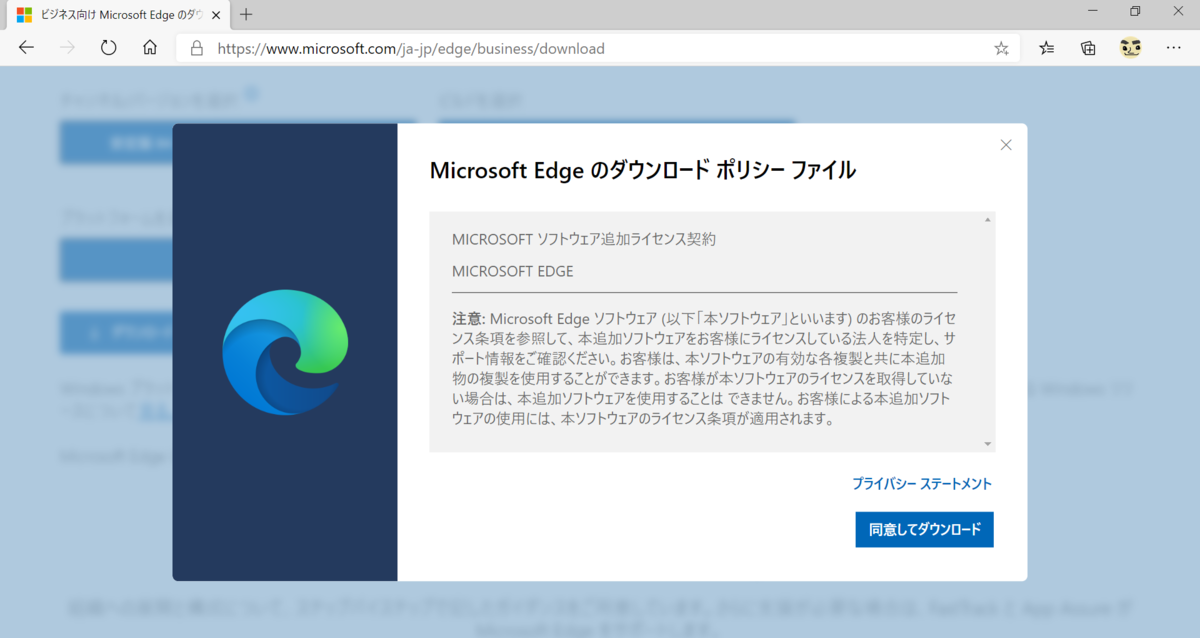Open the Collections icon
Image resolution: width=1200 pixels, height=638 pixels.
(1089, 48)
